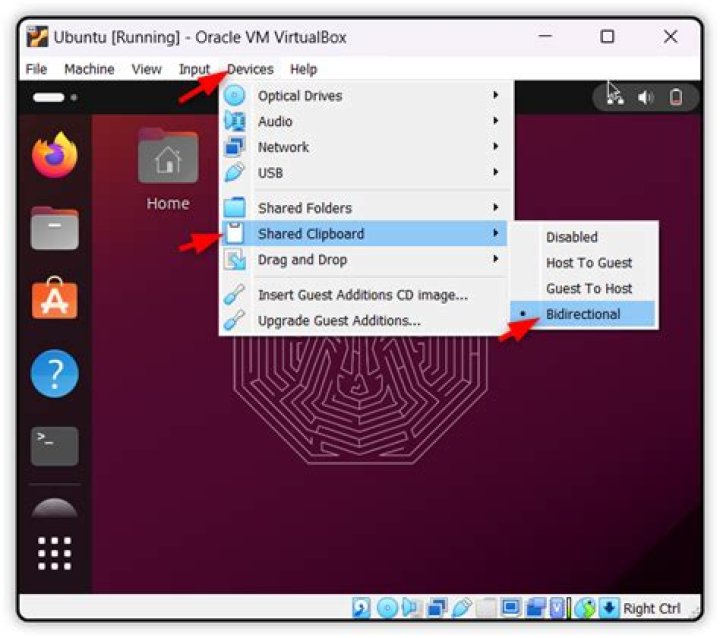This screenshot has width=720, height=638.
Task: Click the mouse integration status bar icon
Action: click(x=585, y=608)
